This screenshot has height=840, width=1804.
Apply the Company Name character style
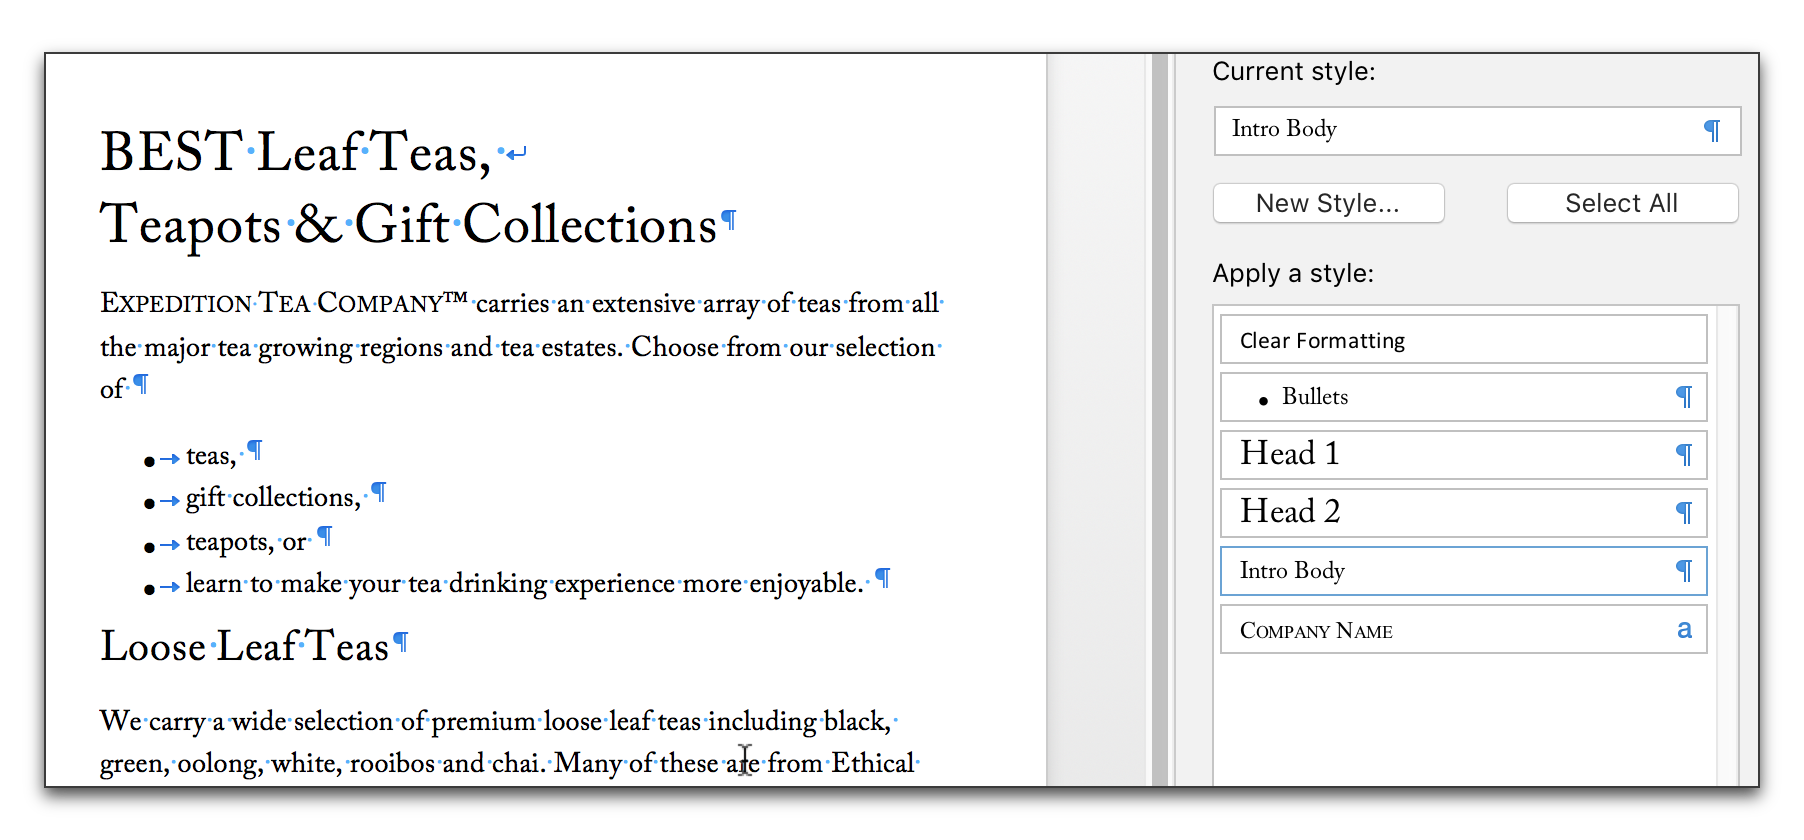click(1463, 629)
